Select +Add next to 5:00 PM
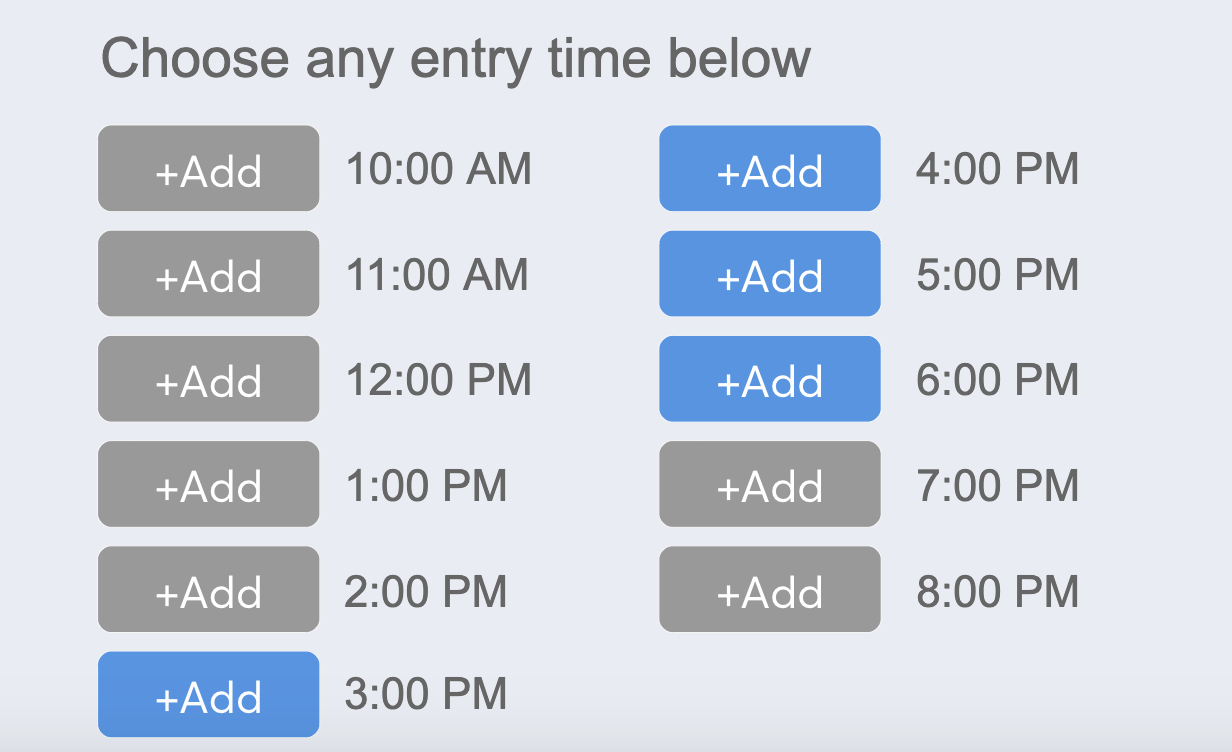Viewport: 1232px width, 752px height. point(769,273)
